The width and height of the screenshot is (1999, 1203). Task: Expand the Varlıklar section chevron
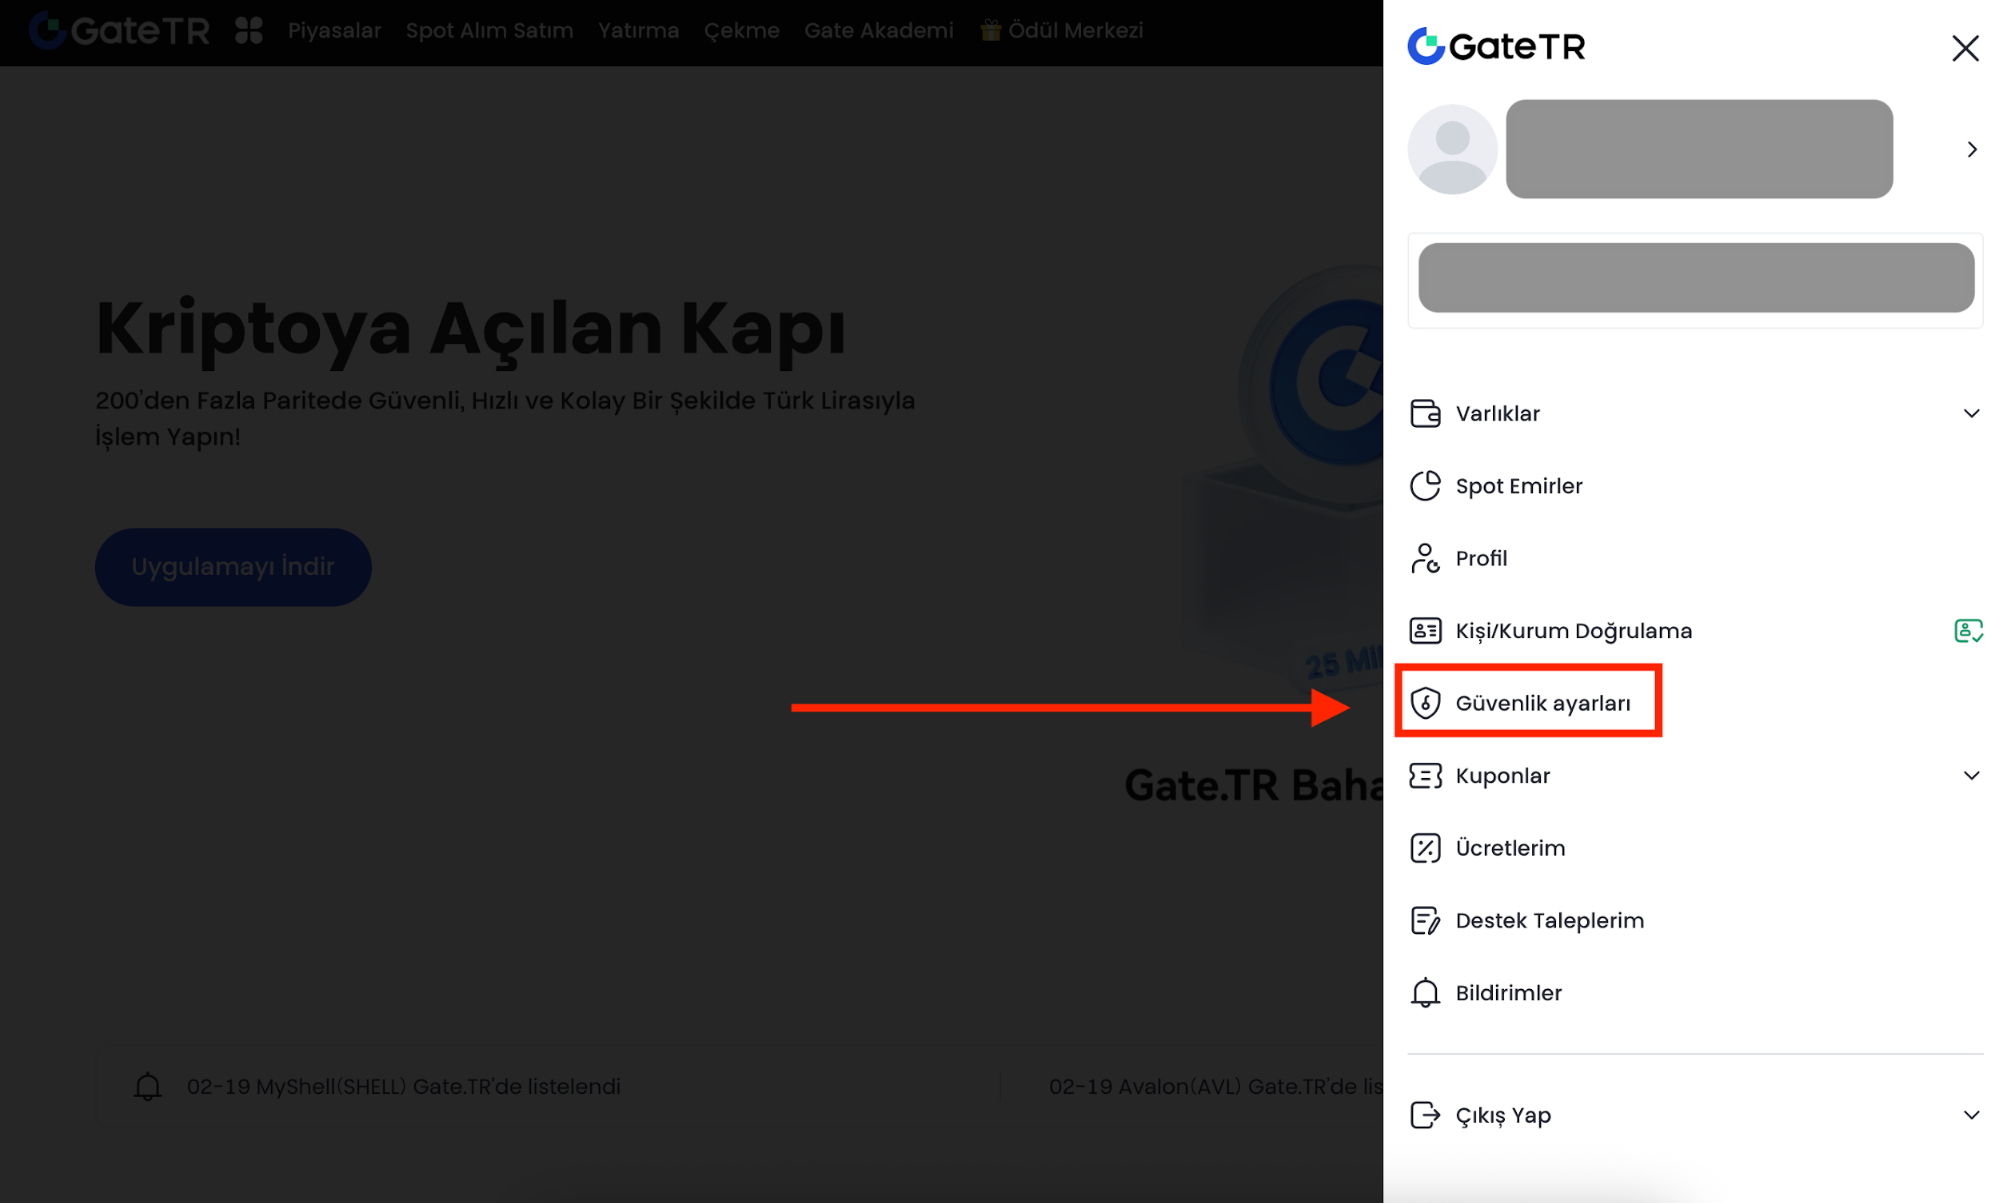tap(1971, 413)
